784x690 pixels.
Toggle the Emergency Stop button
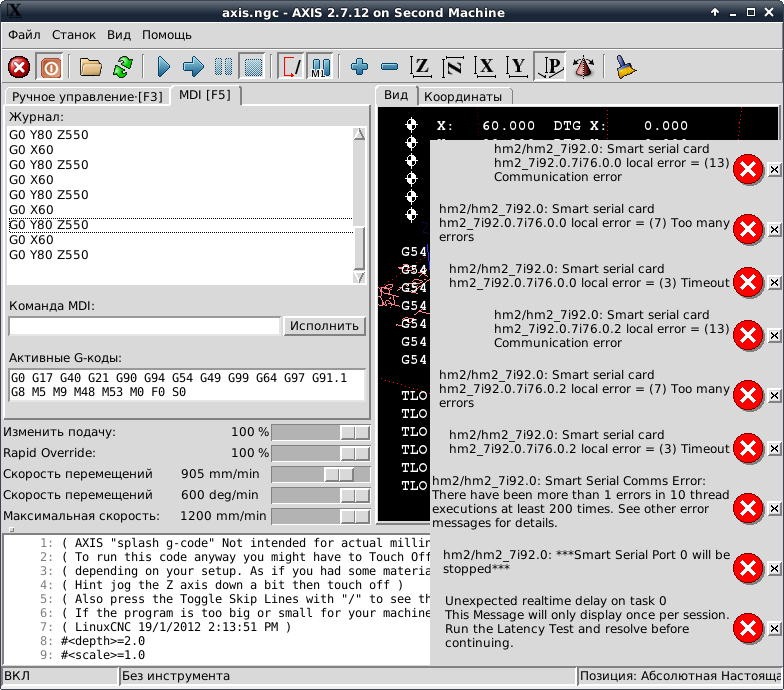click(x=19, y=67)
